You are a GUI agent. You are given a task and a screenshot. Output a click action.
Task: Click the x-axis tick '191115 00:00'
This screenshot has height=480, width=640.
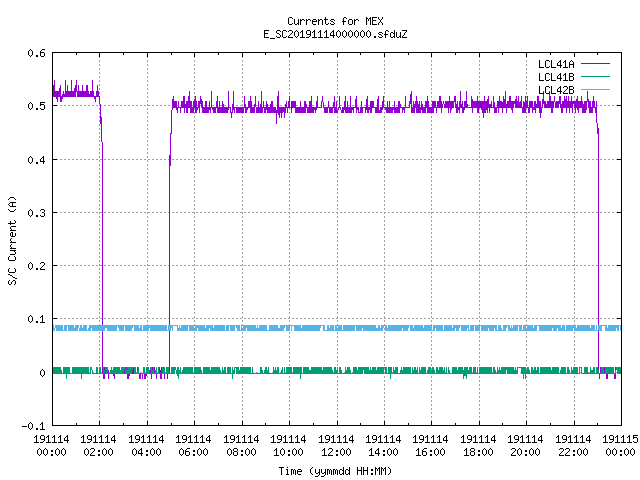620,446
